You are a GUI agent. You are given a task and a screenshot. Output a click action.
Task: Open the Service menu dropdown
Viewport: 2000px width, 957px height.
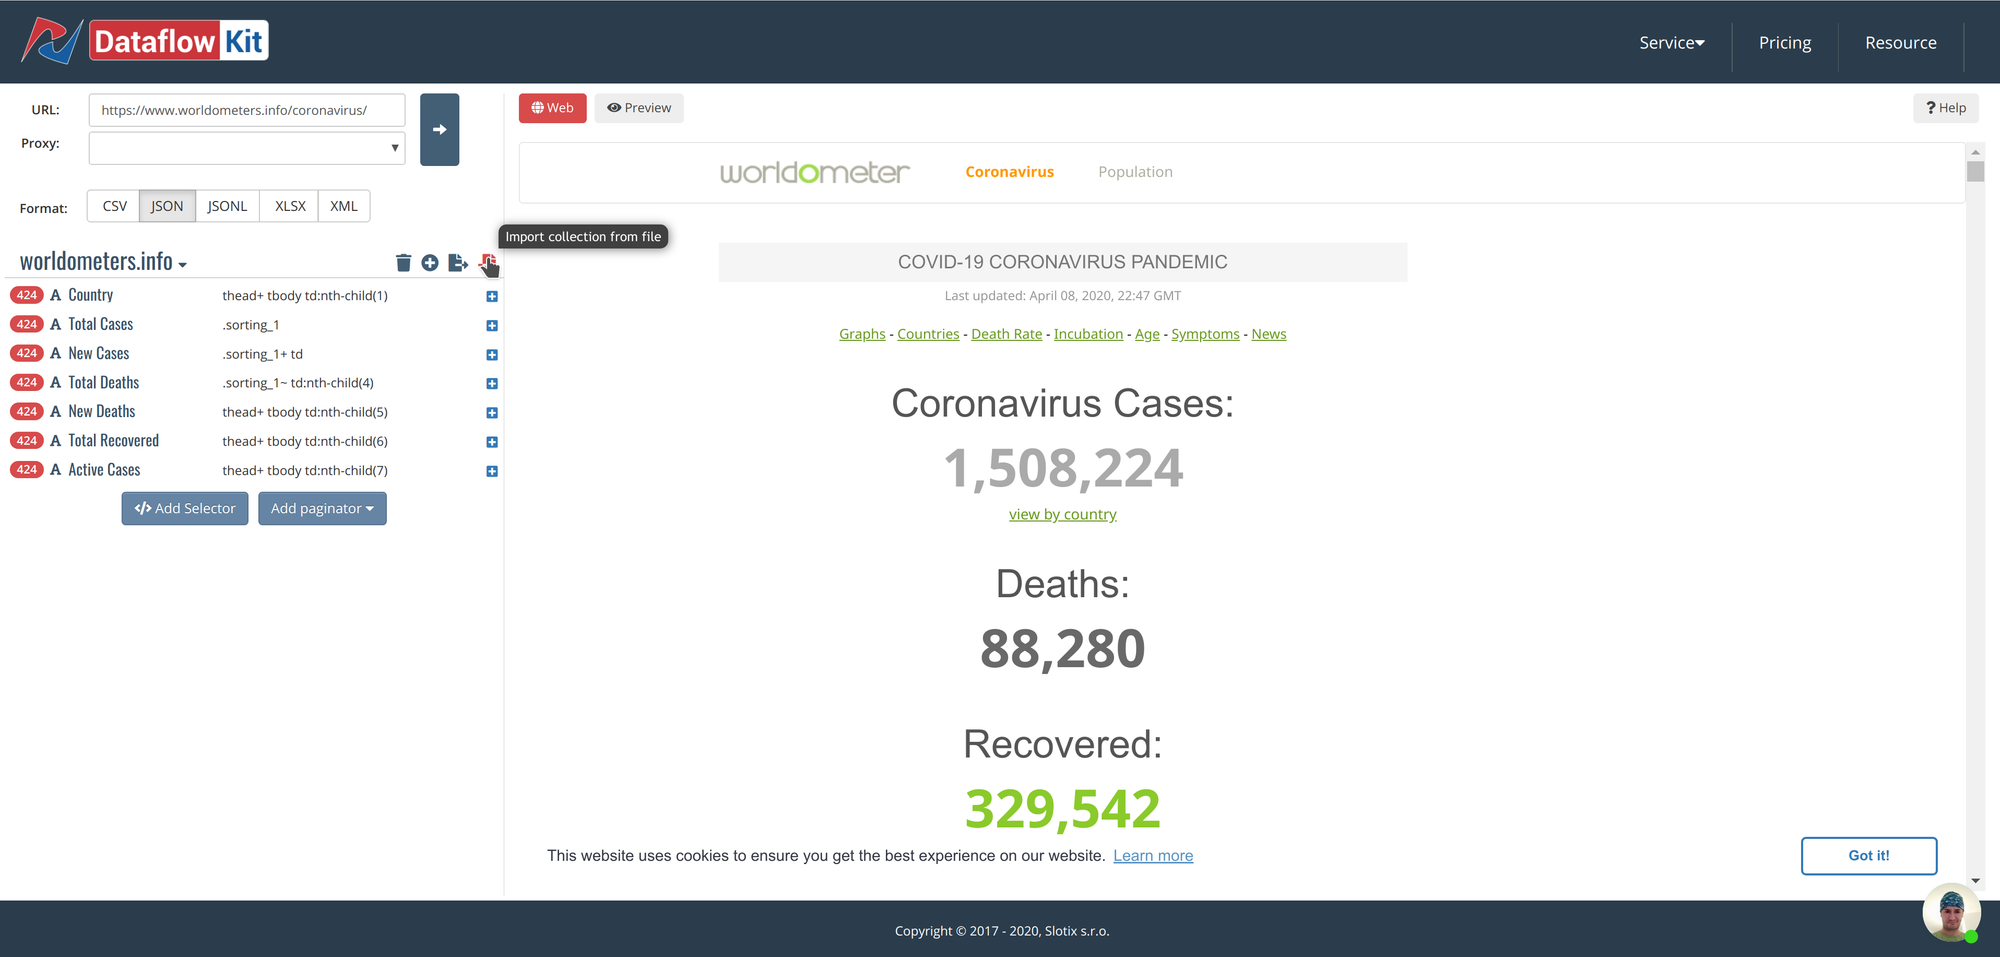coord(1672,43)
